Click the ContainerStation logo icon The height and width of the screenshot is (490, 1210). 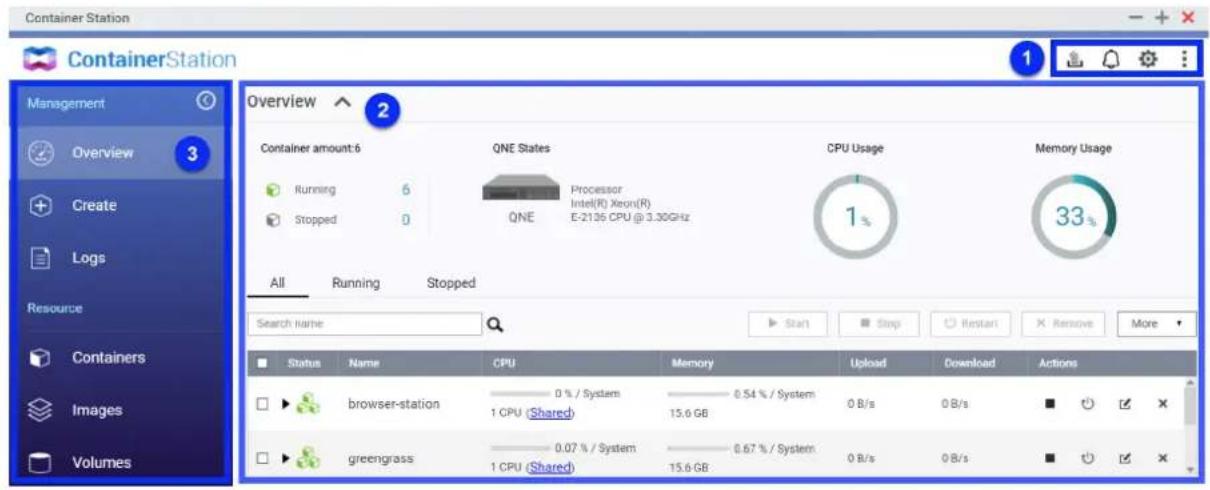[x=41, y=60]
